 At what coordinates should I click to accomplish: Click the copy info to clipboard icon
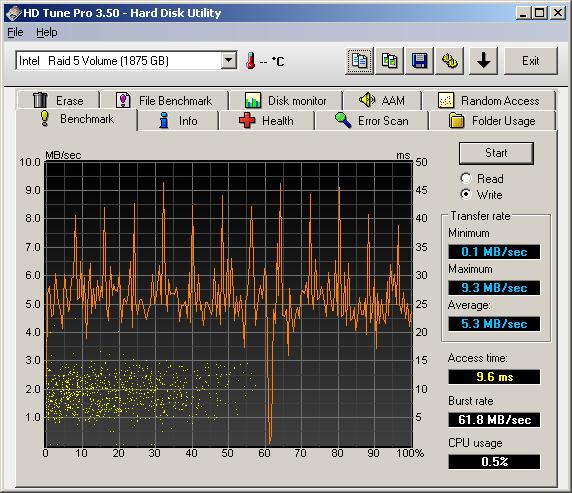click(x=359, y=61)
